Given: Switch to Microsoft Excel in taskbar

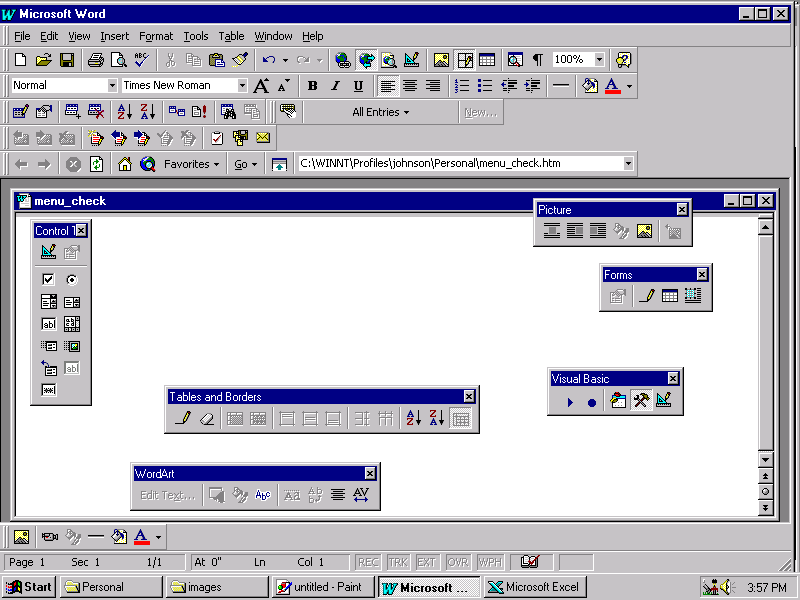Looking at the screenshot, I should tap(535, 587).
